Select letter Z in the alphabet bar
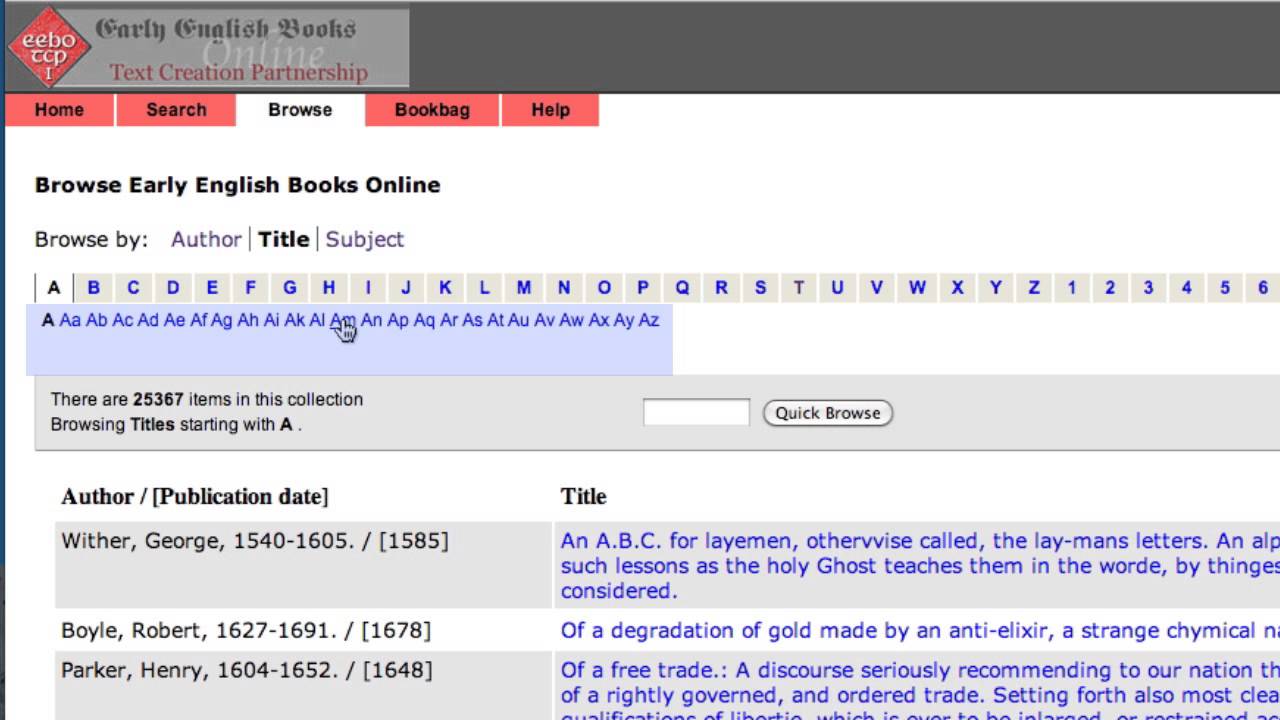Image resolution: width=1280 pixels, height=720 pixels. click(1034, 288)
